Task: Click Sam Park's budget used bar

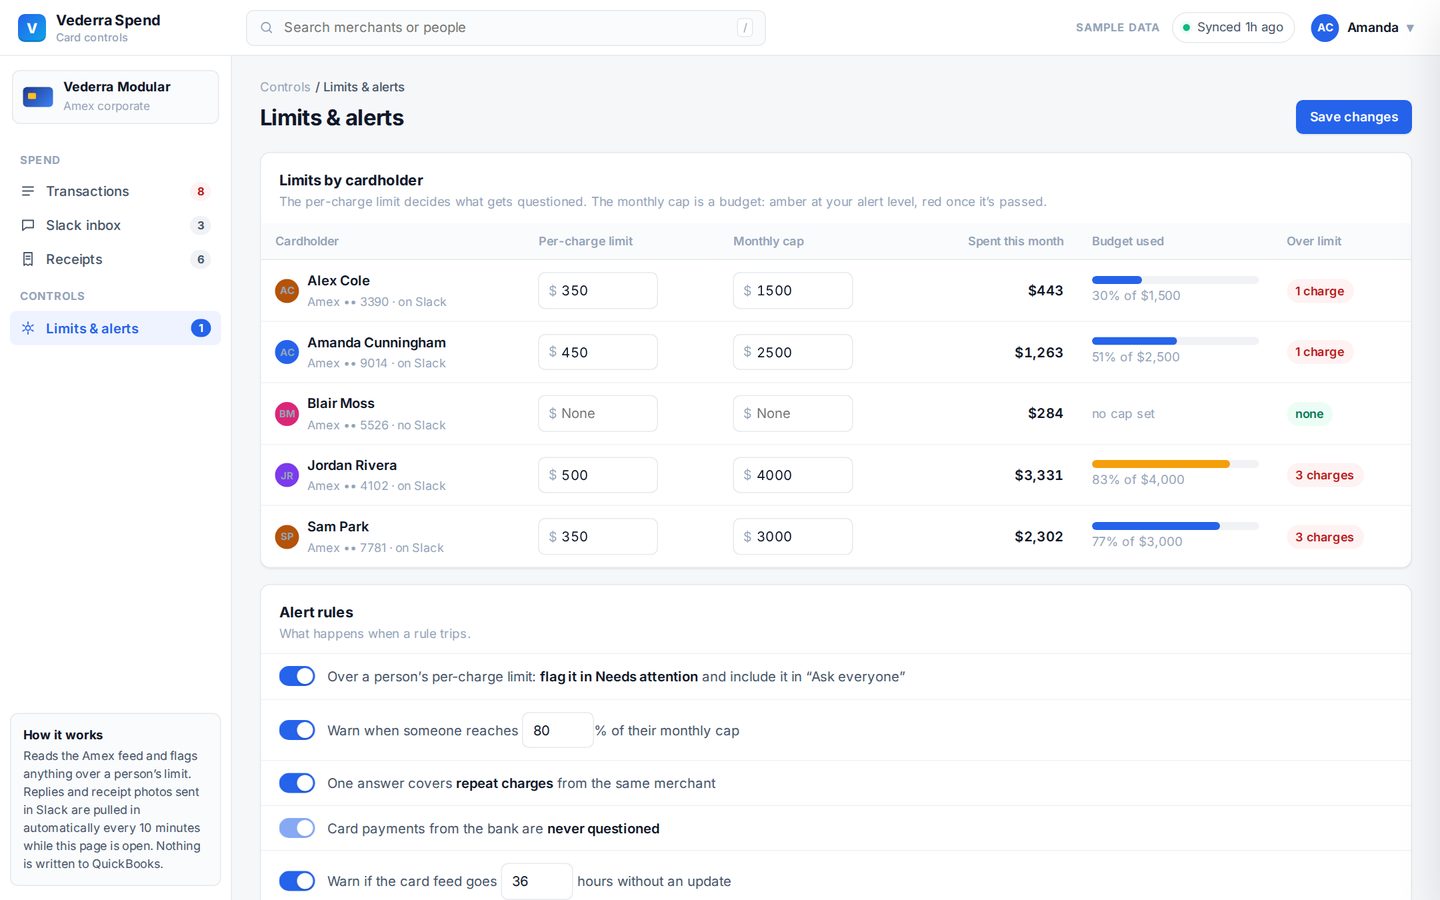Action: point(1175,526)
